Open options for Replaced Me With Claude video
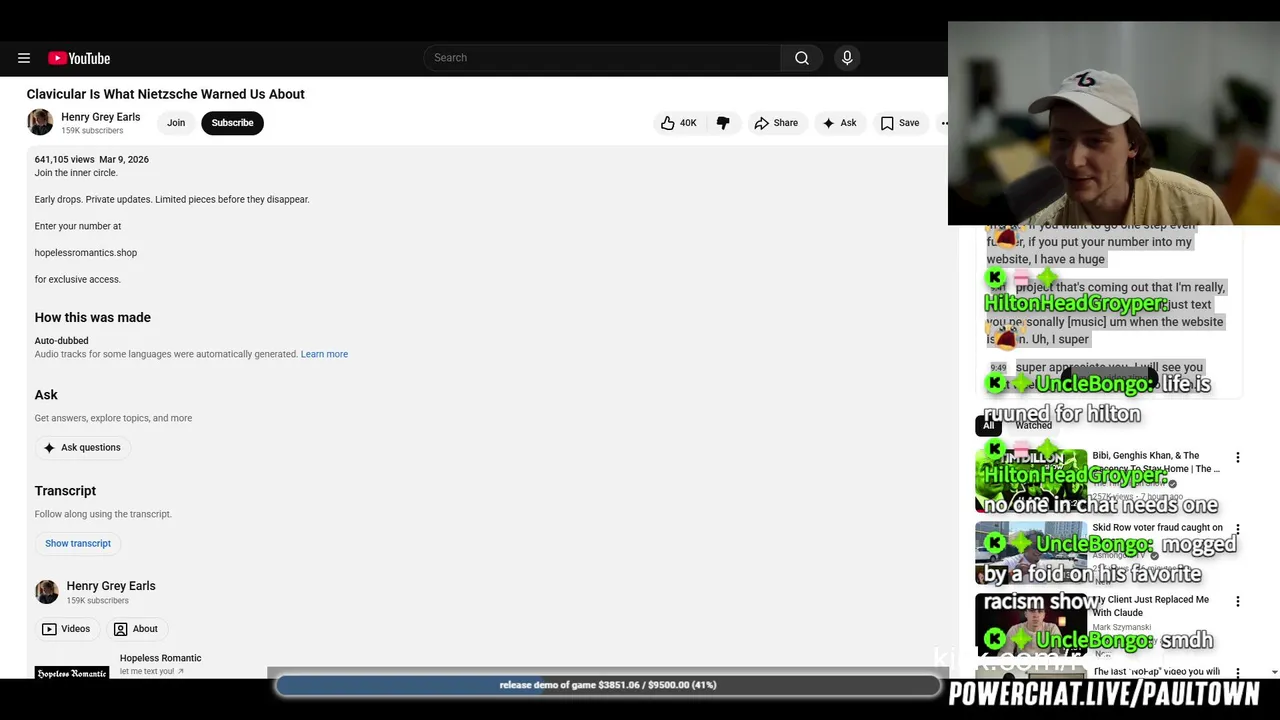 [x=1238, y=601]
